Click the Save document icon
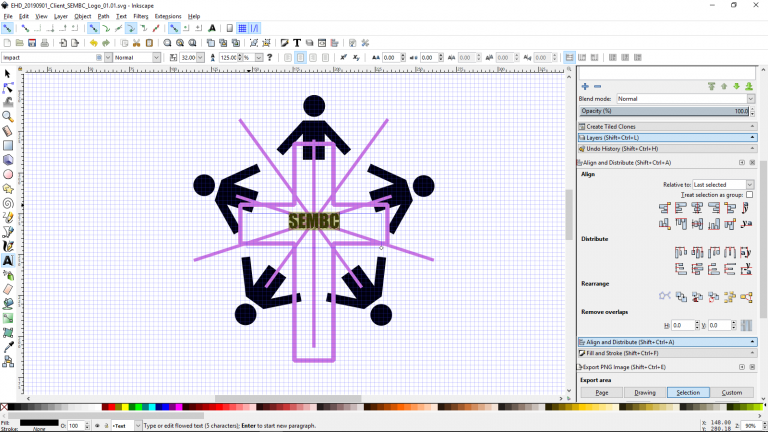 click(32, 43)
